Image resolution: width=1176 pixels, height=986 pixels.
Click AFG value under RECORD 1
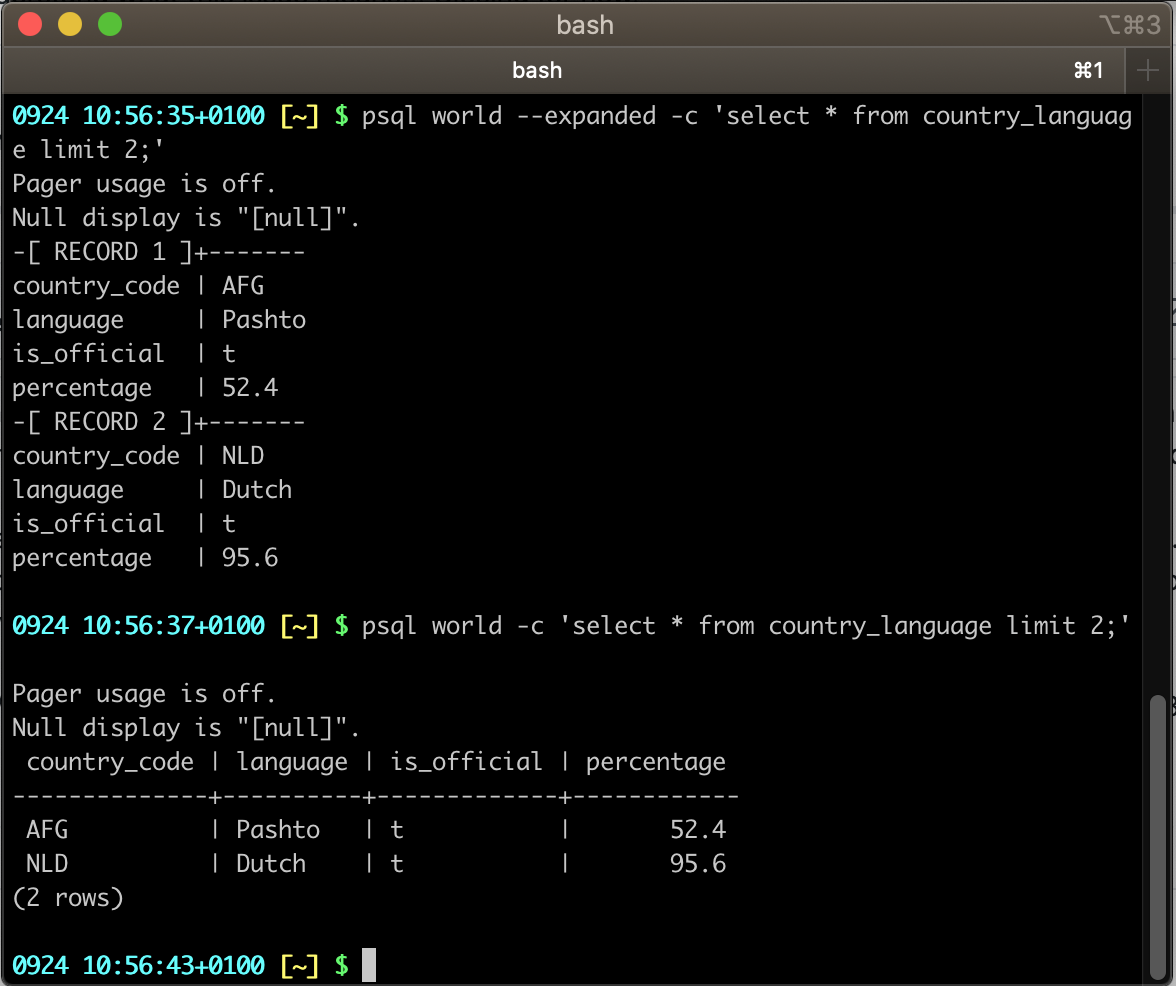click(x=243, y=286)
